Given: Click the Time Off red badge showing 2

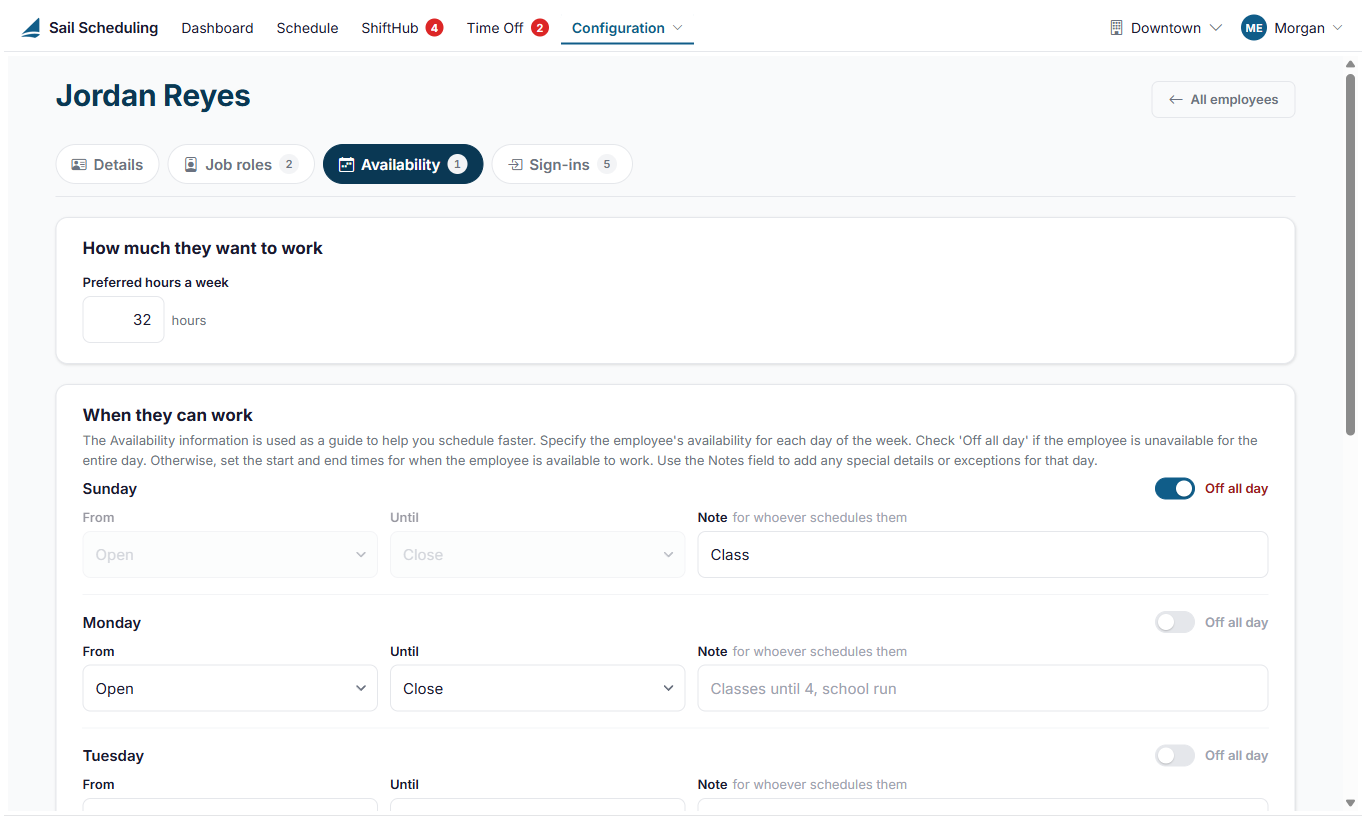Looking at the screenshot, I should pyautogui.click(x=540, y=28).
